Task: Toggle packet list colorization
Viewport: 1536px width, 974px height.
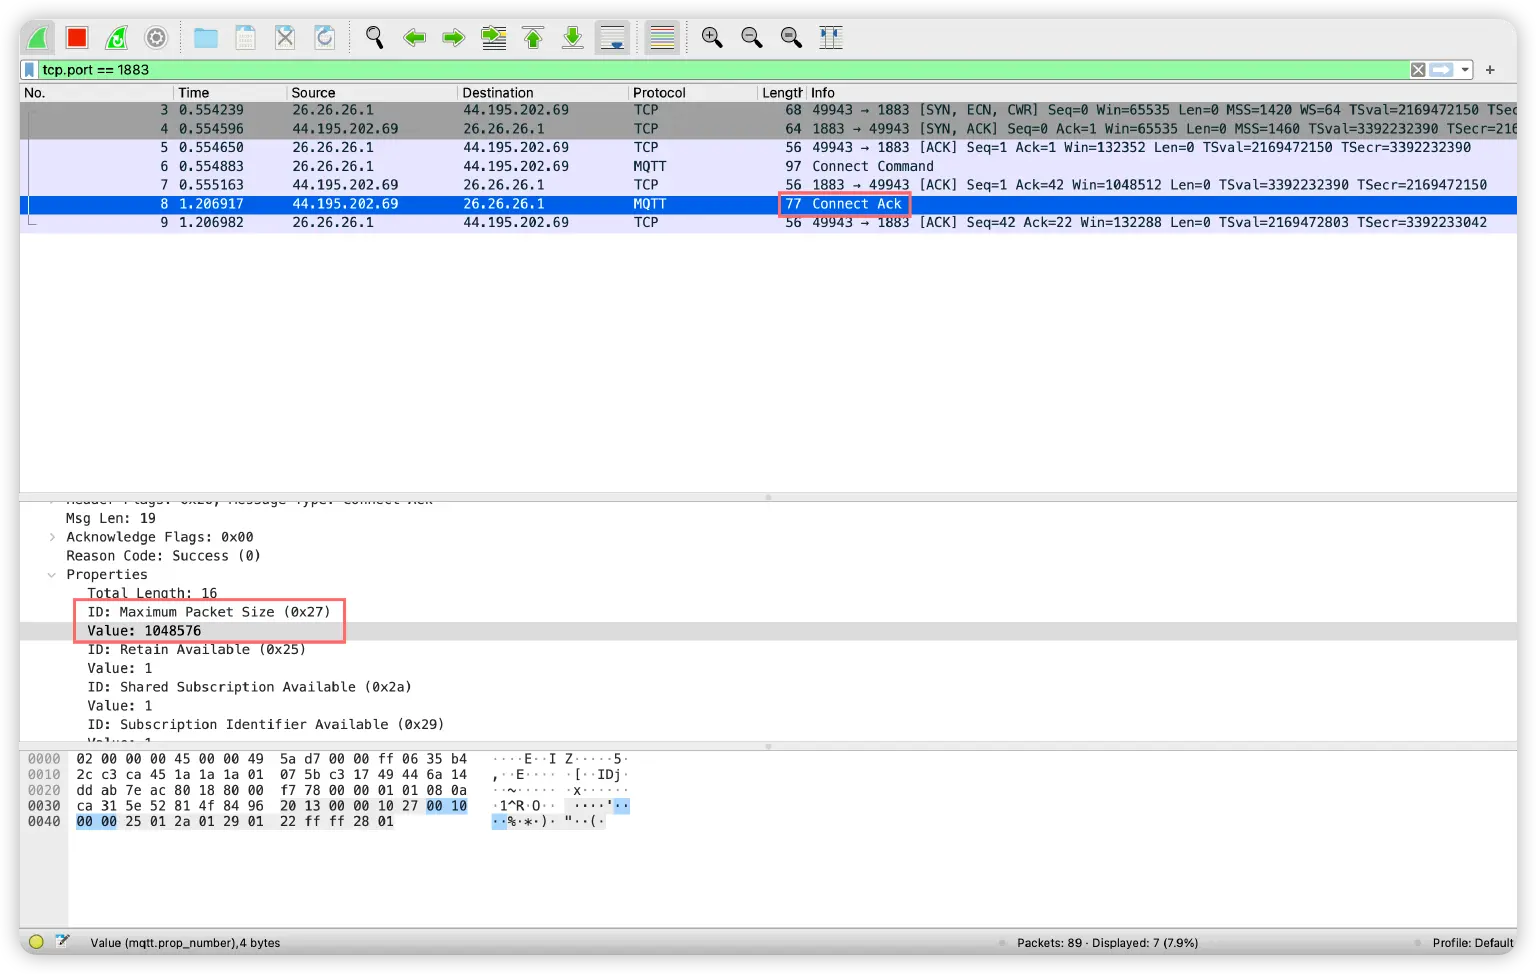Action: tap(661, 37)
